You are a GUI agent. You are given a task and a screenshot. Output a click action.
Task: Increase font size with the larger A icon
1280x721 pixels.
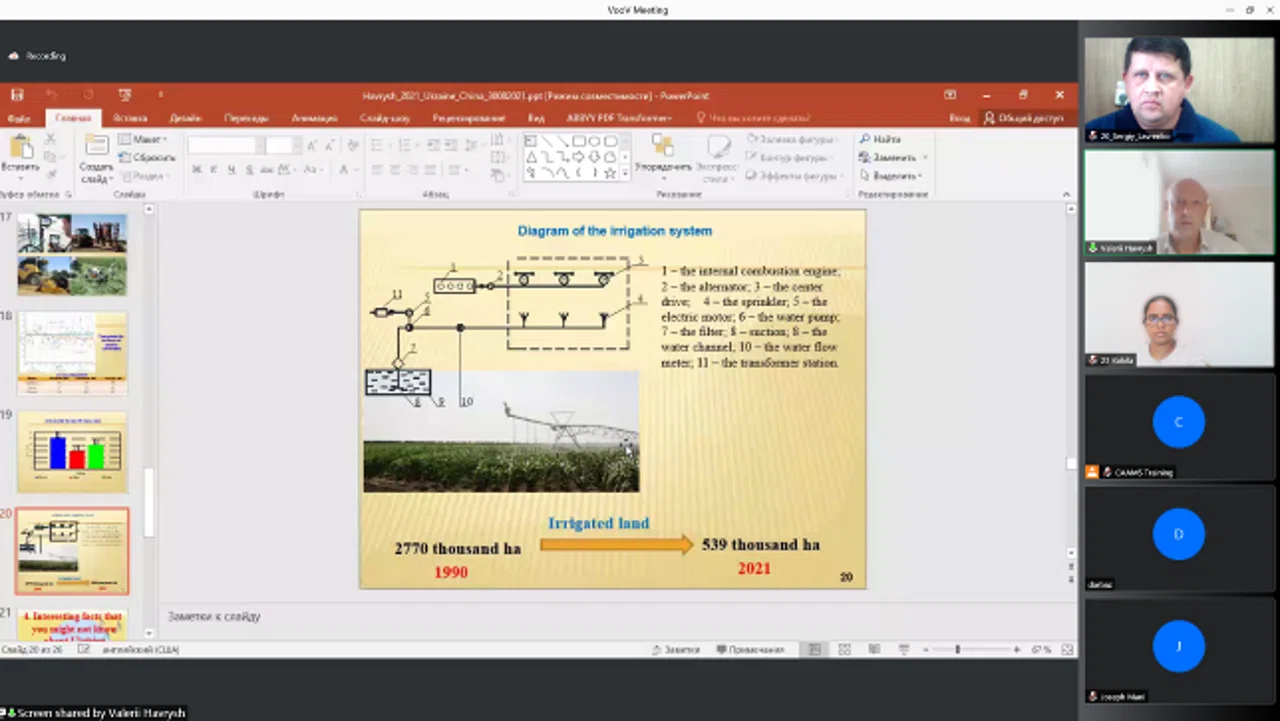tap(313, 145)
